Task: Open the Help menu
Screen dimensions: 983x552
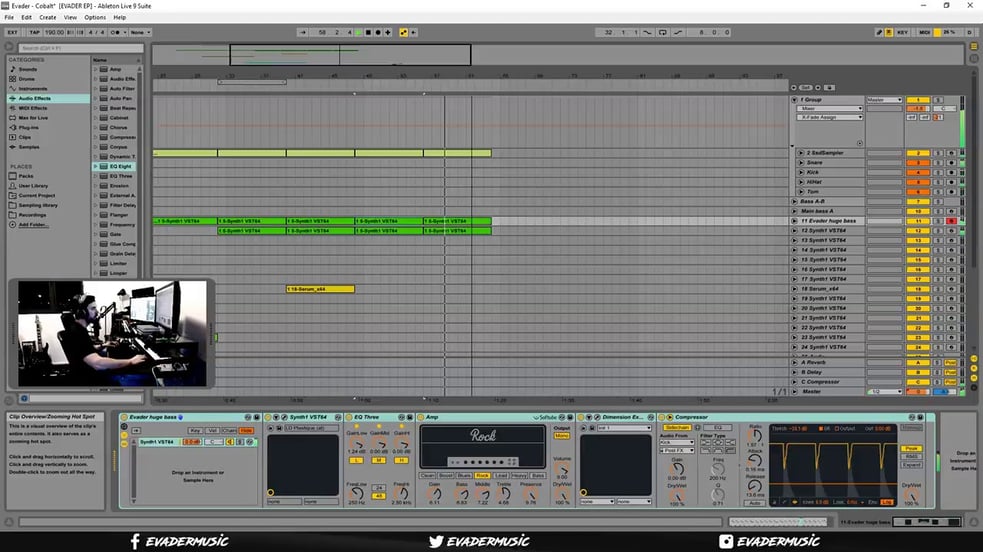Action: [120, 18]
